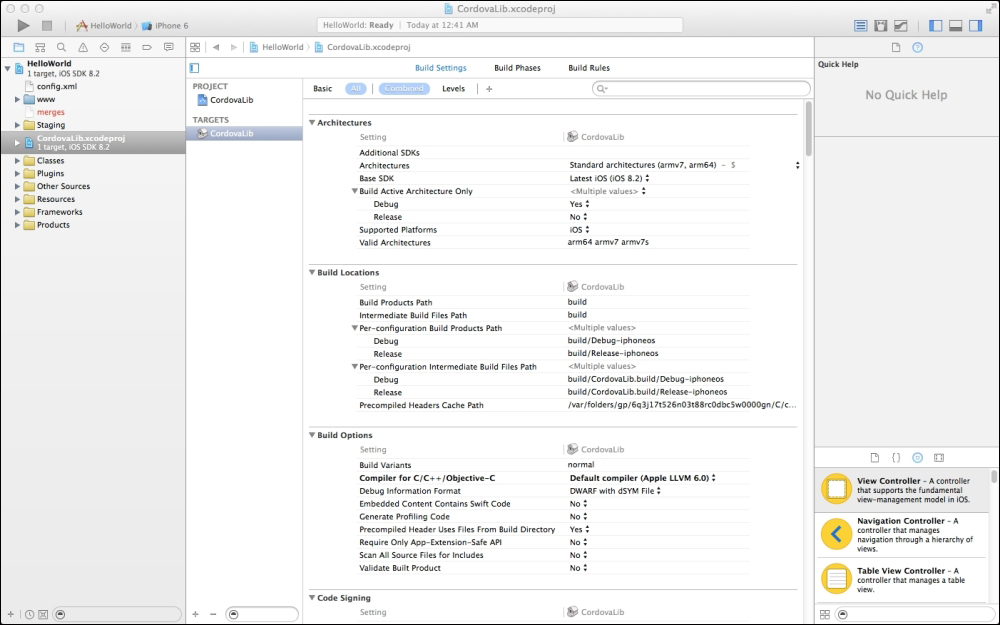Click the build settings vertical scrollbar

tap(809, 128)
